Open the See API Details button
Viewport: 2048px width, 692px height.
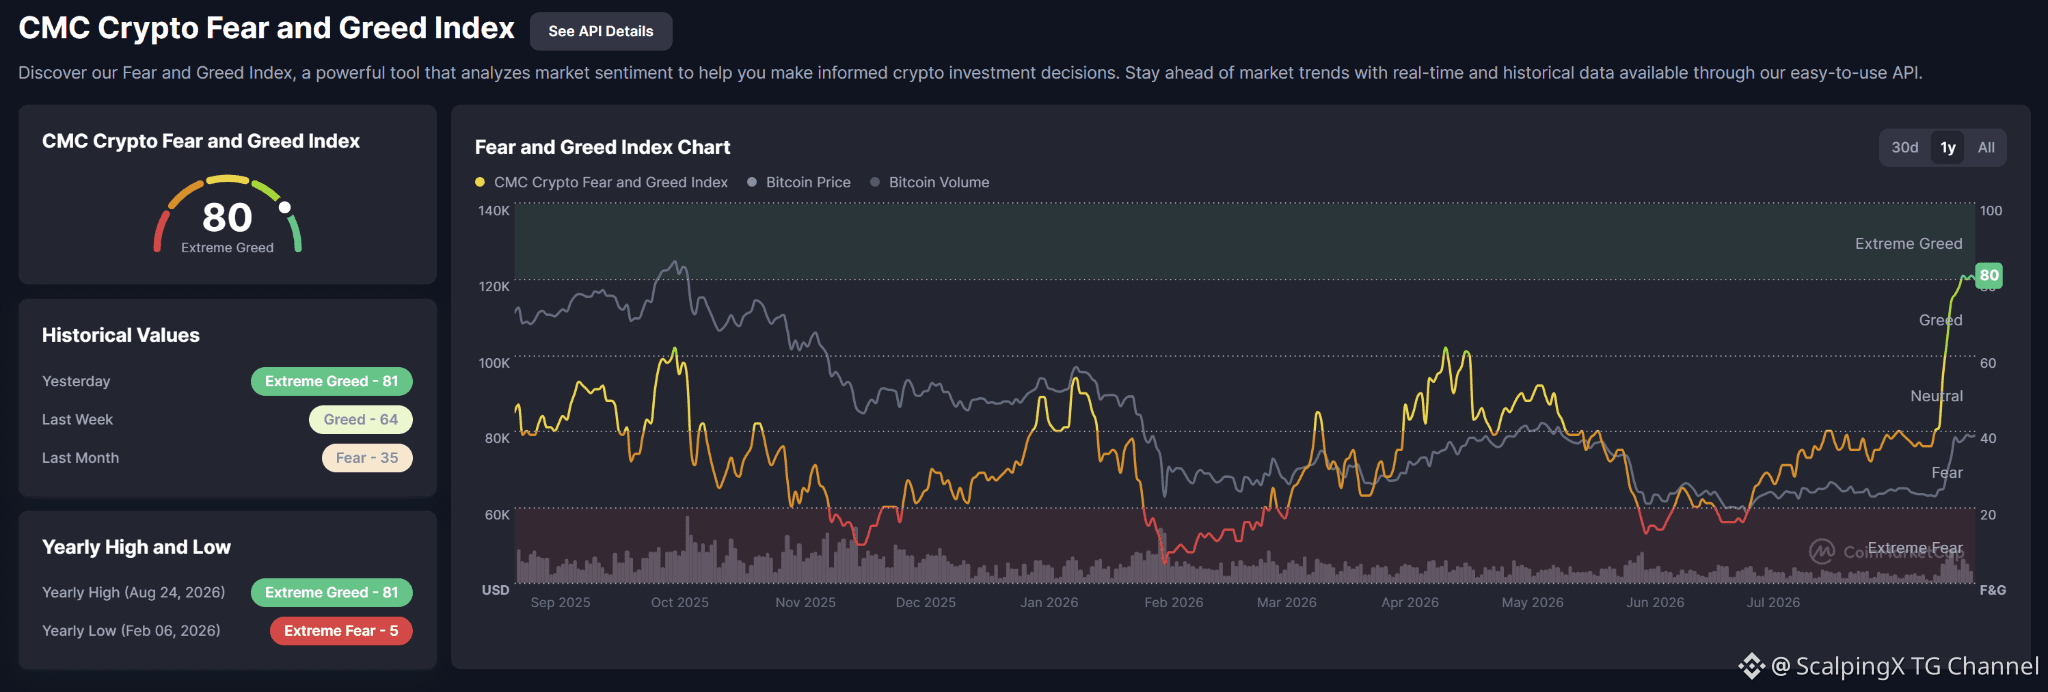(x=601, y=31)
